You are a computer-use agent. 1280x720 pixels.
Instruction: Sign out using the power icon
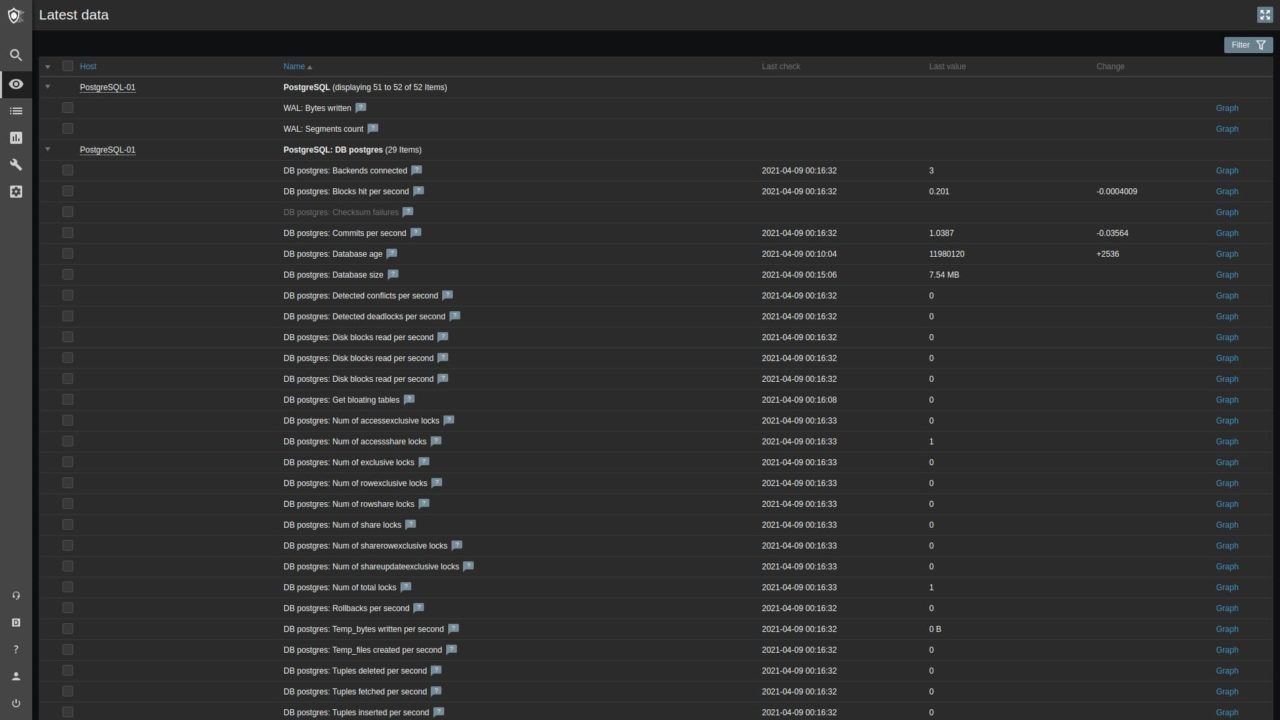[x=16, y=704]
